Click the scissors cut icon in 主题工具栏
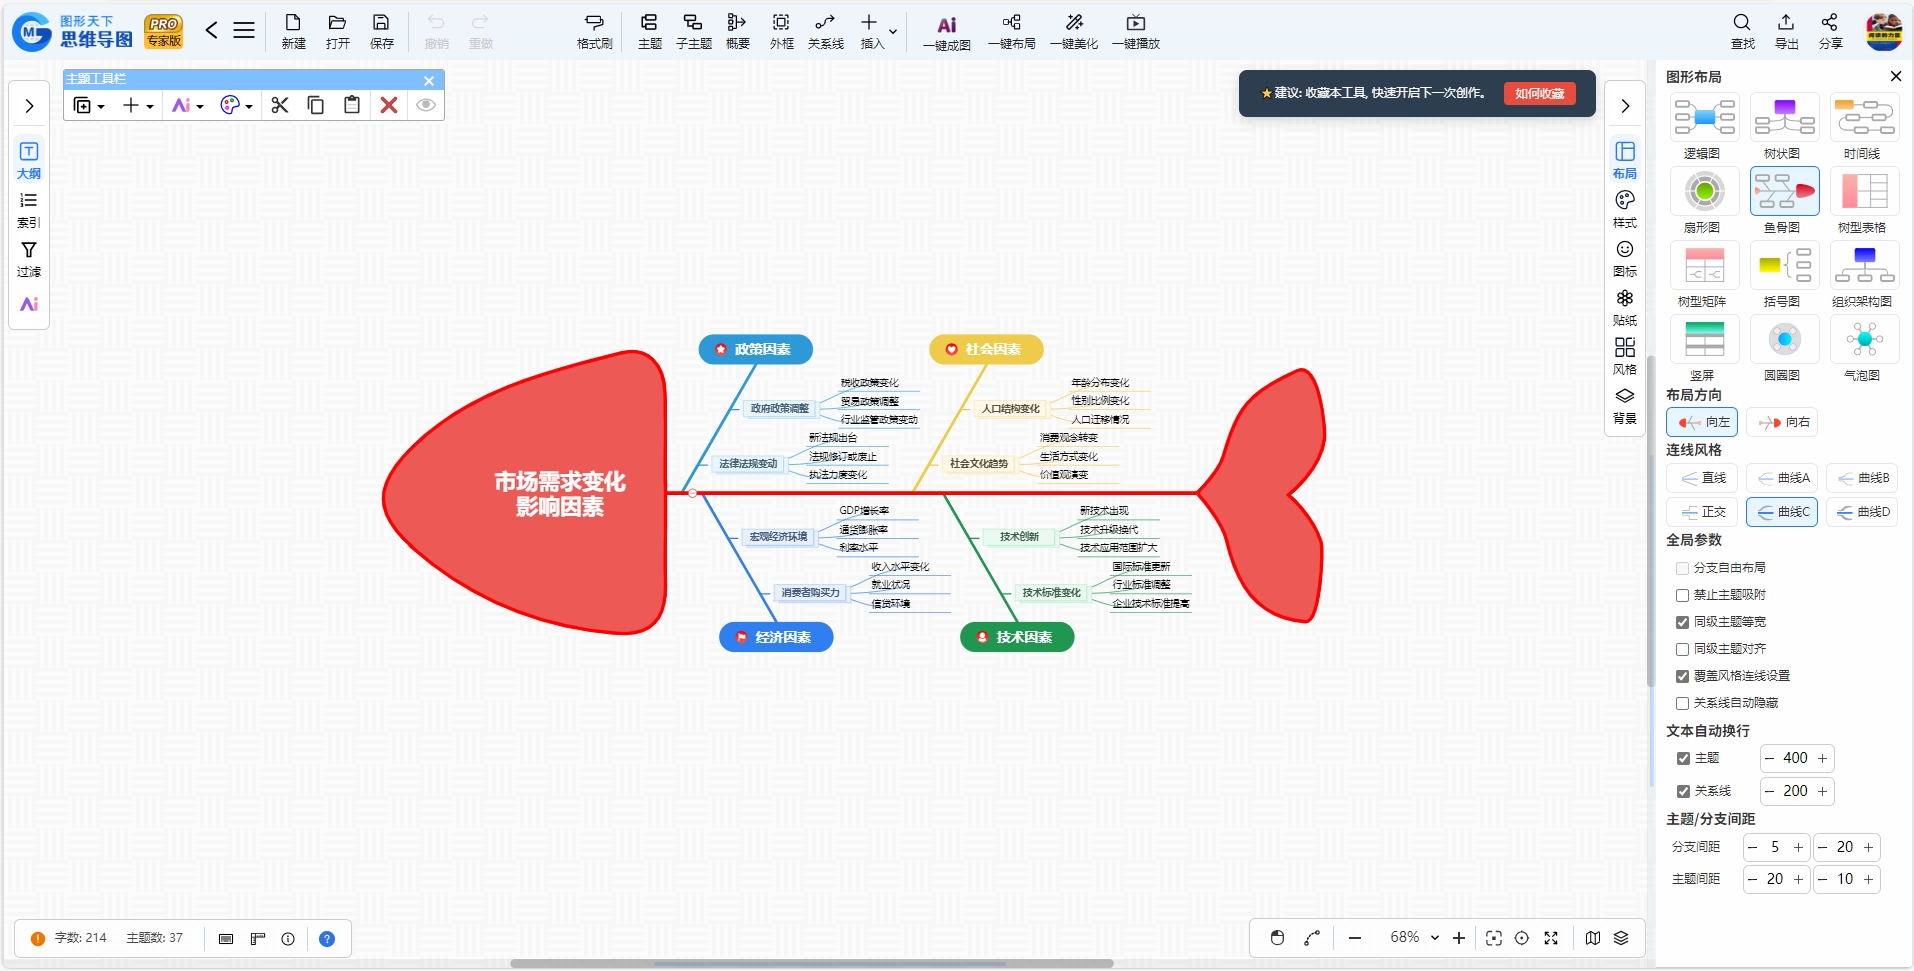This screenshot has height=971, width=1914. [x=279, y=105]
